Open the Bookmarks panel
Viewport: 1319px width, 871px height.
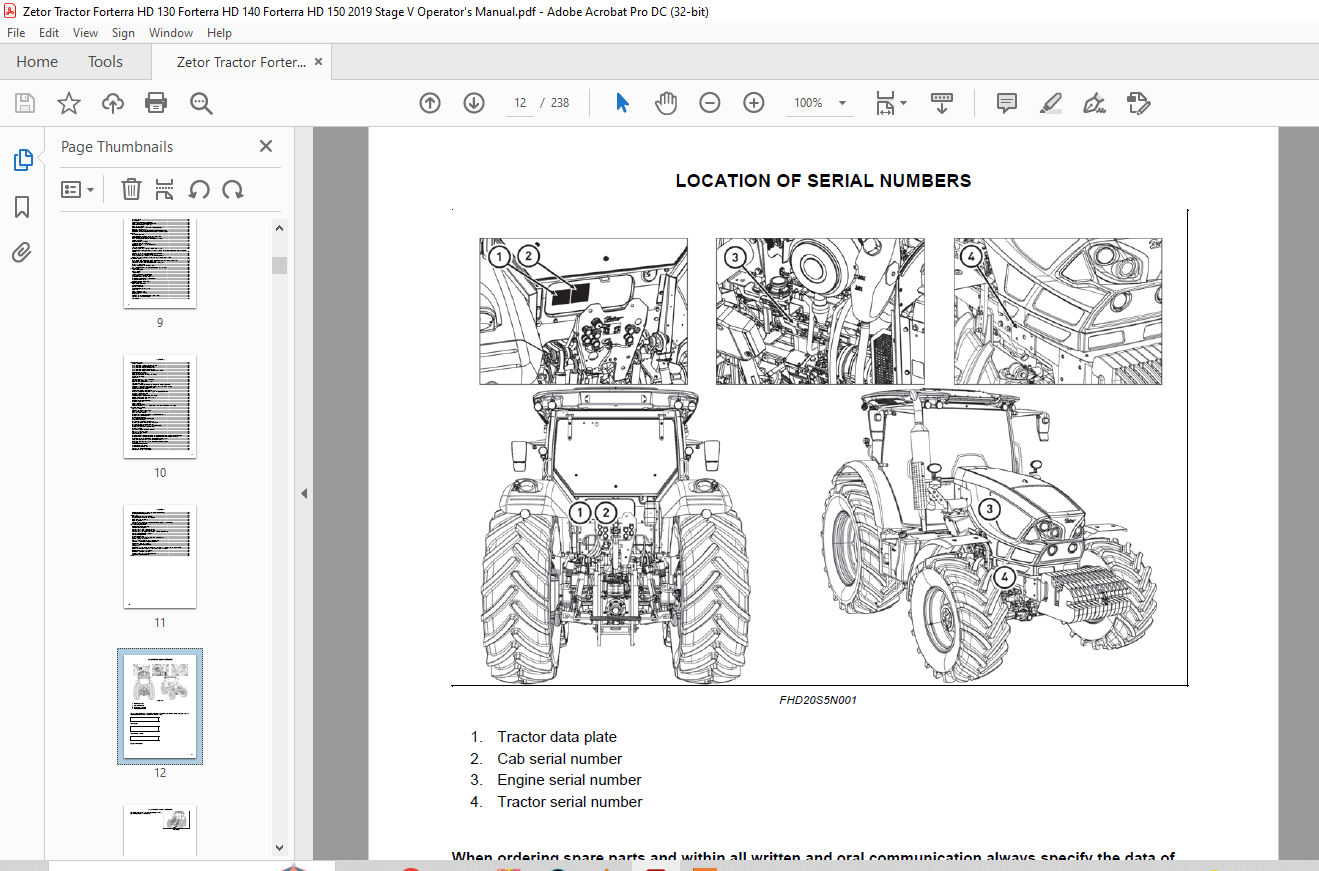click(22, 207)
